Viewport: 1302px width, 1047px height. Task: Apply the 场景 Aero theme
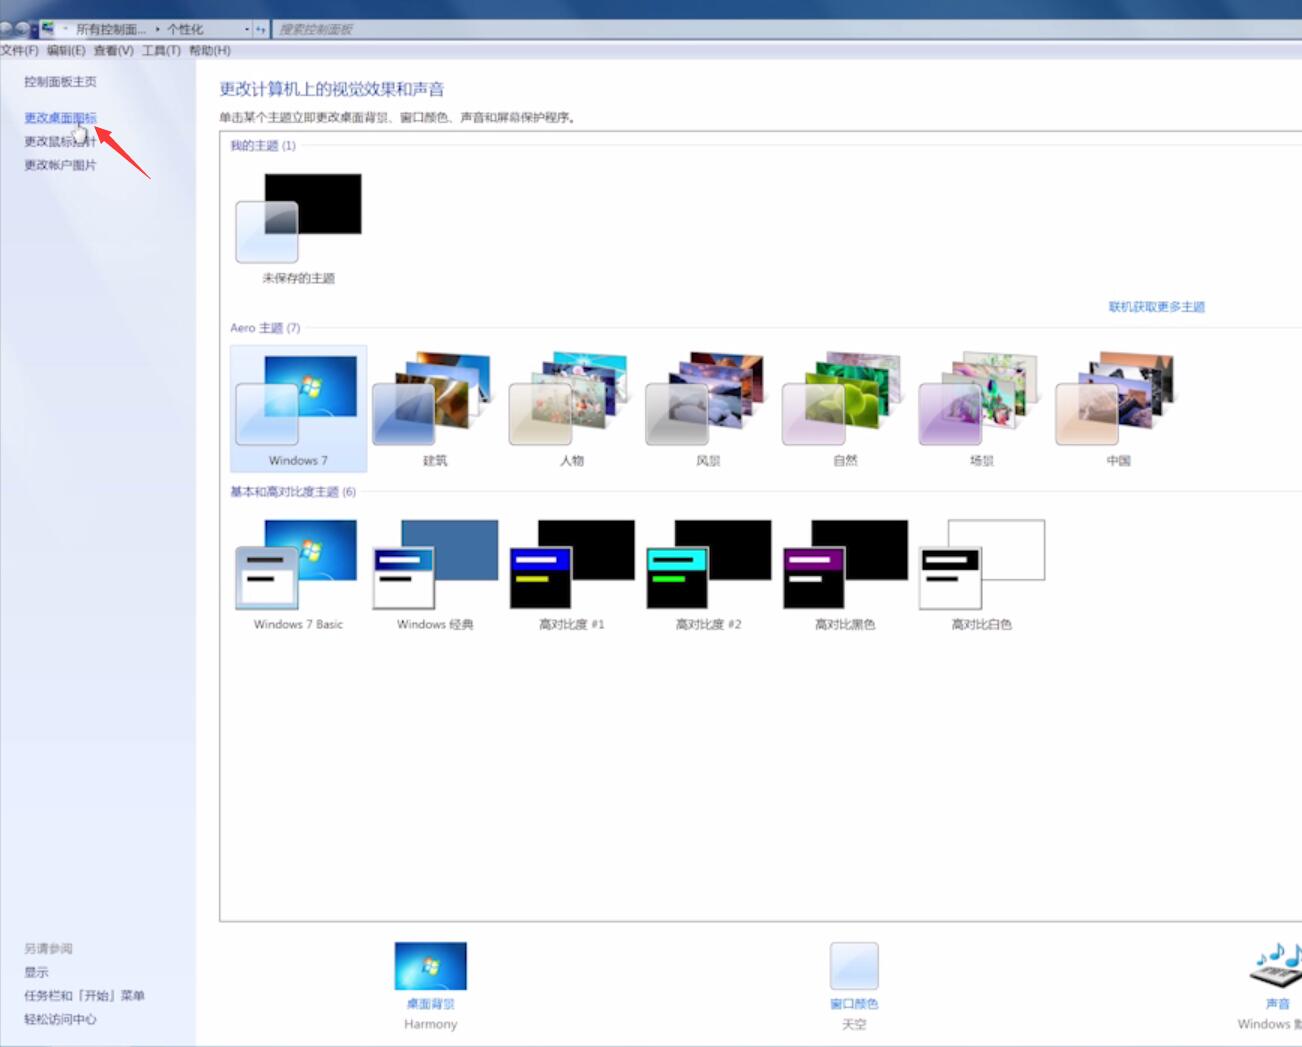(981, 408)
